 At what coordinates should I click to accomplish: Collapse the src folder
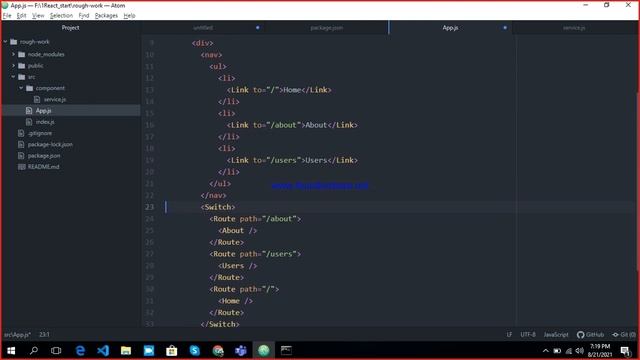tap(13, 77)
